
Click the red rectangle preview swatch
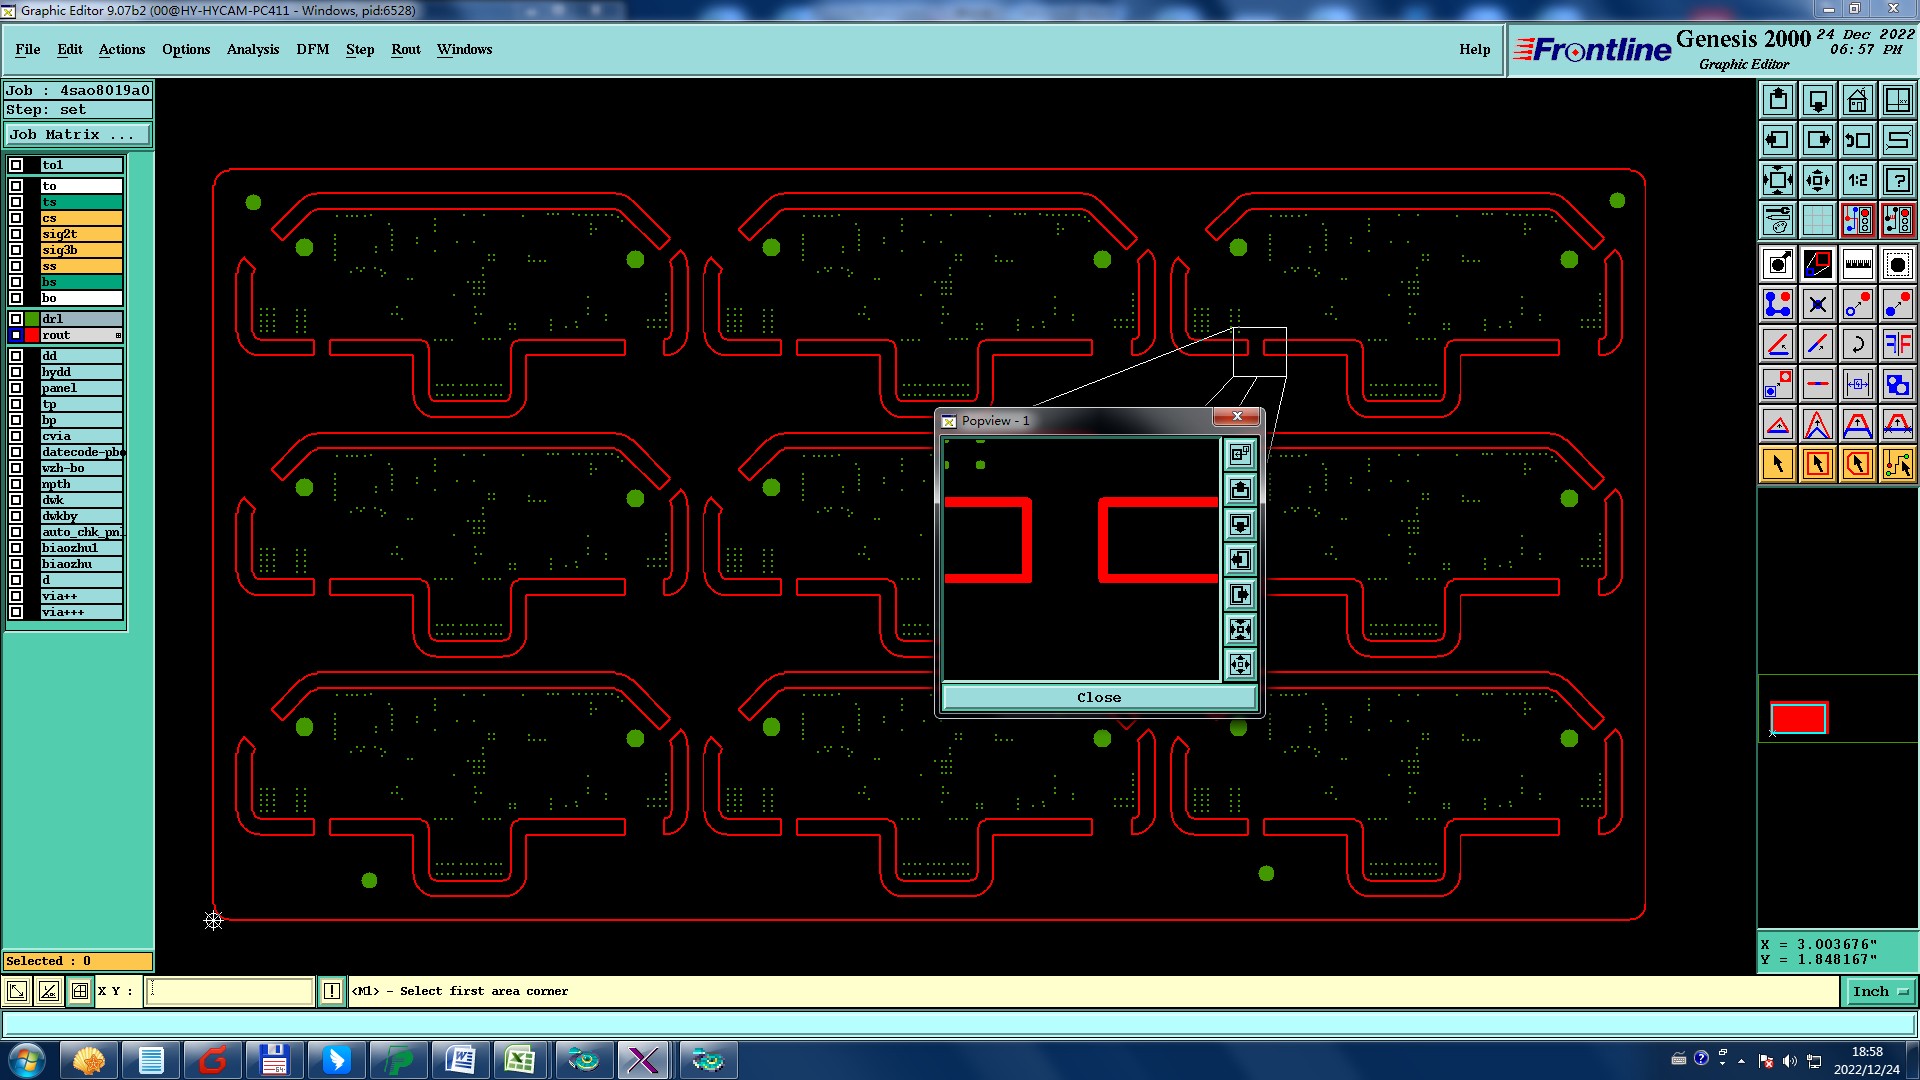tap(1798, 718)
